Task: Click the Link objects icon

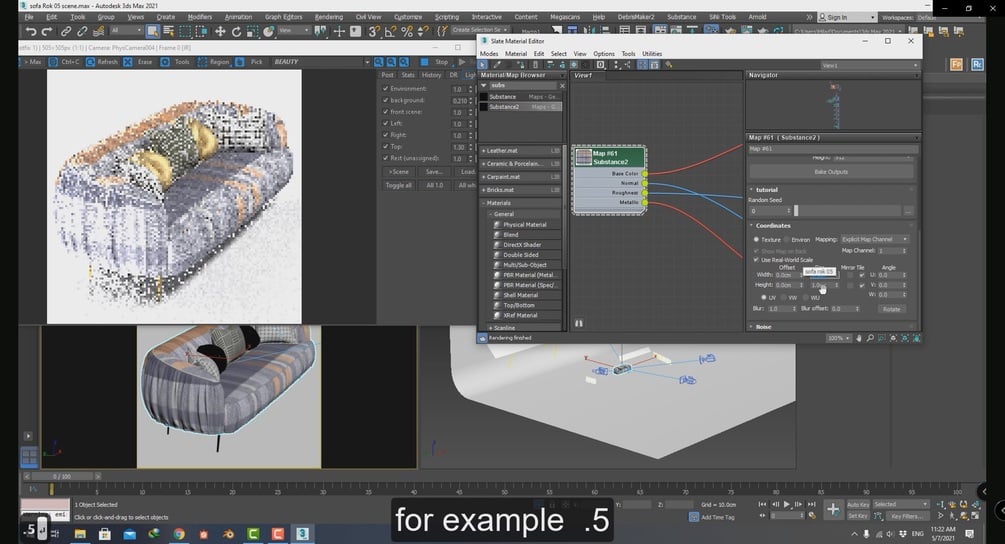Action: point(65,31)
